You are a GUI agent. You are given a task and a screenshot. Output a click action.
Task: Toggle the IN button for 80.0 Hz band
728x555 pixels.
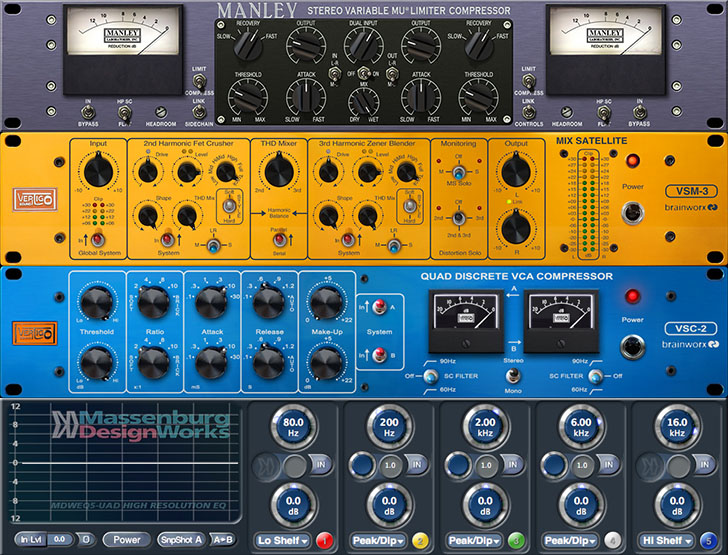[321, 464]
